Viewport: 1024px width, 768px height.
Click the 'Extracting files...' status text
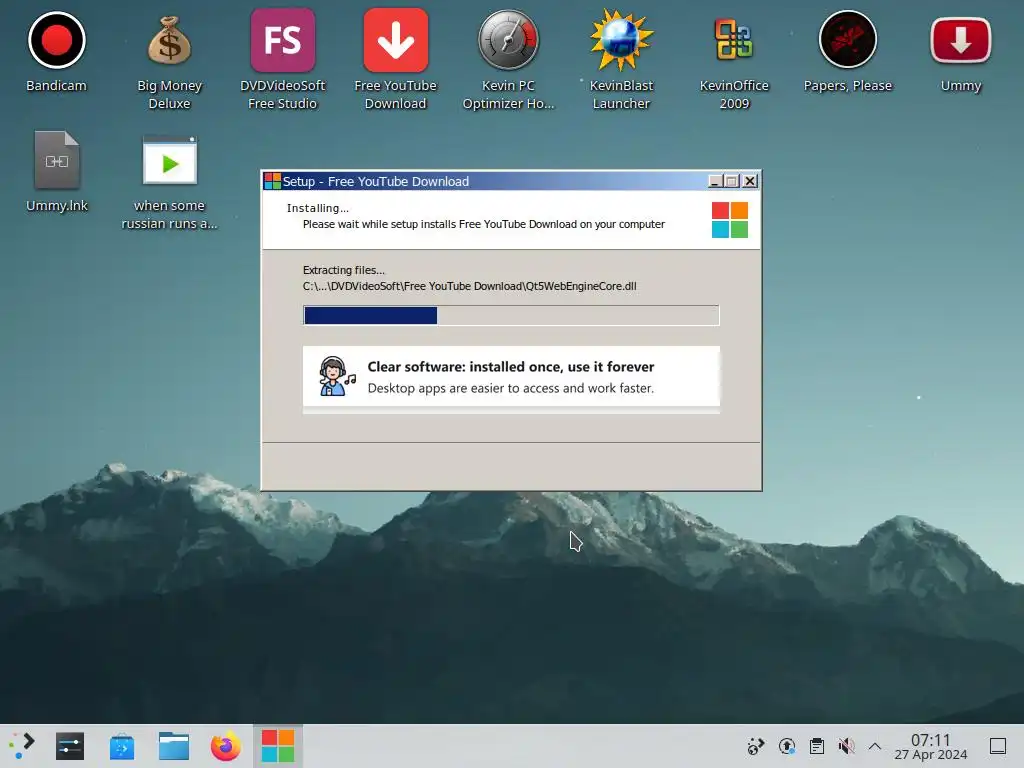coord(344,270)
